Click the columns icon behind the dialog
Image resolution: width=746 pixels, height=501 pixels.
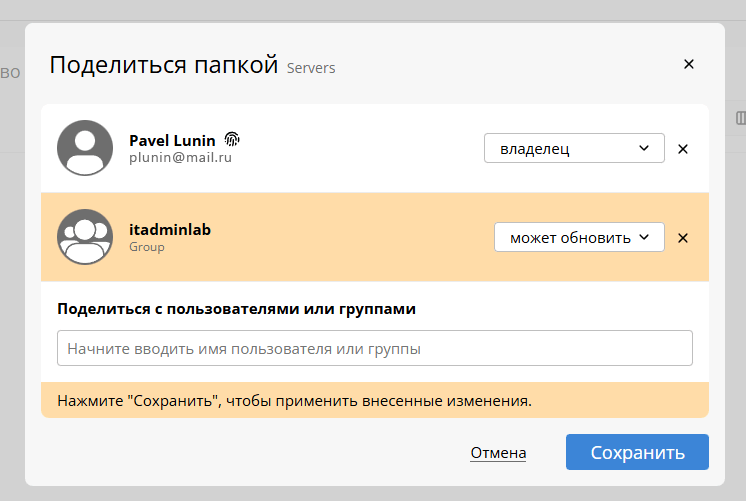click(x=740, y=118)
